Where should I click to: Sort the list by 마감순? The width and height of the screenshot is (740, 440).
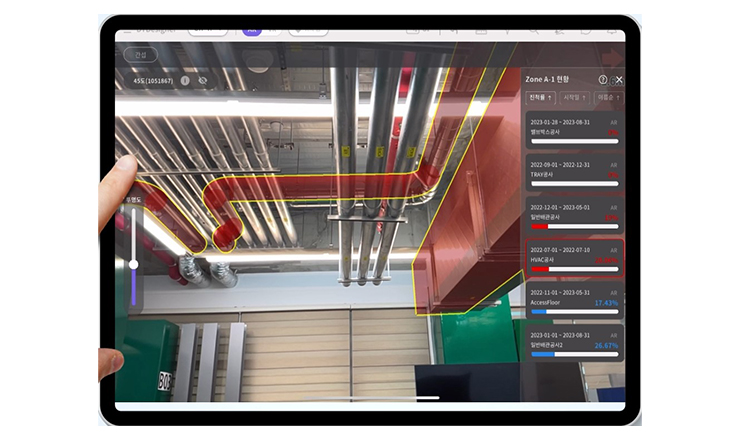(606, 98)
